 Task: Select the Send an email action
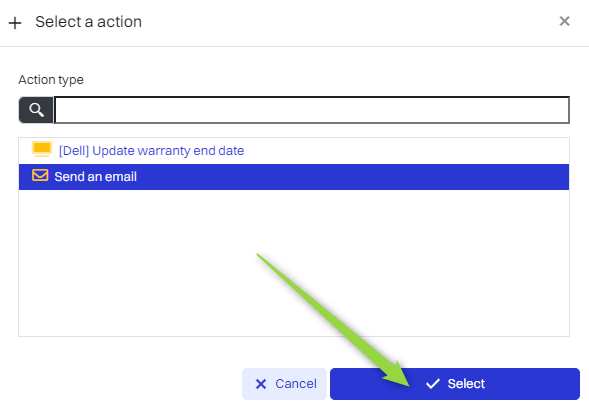pyautogui.click(x=294, y=177)
